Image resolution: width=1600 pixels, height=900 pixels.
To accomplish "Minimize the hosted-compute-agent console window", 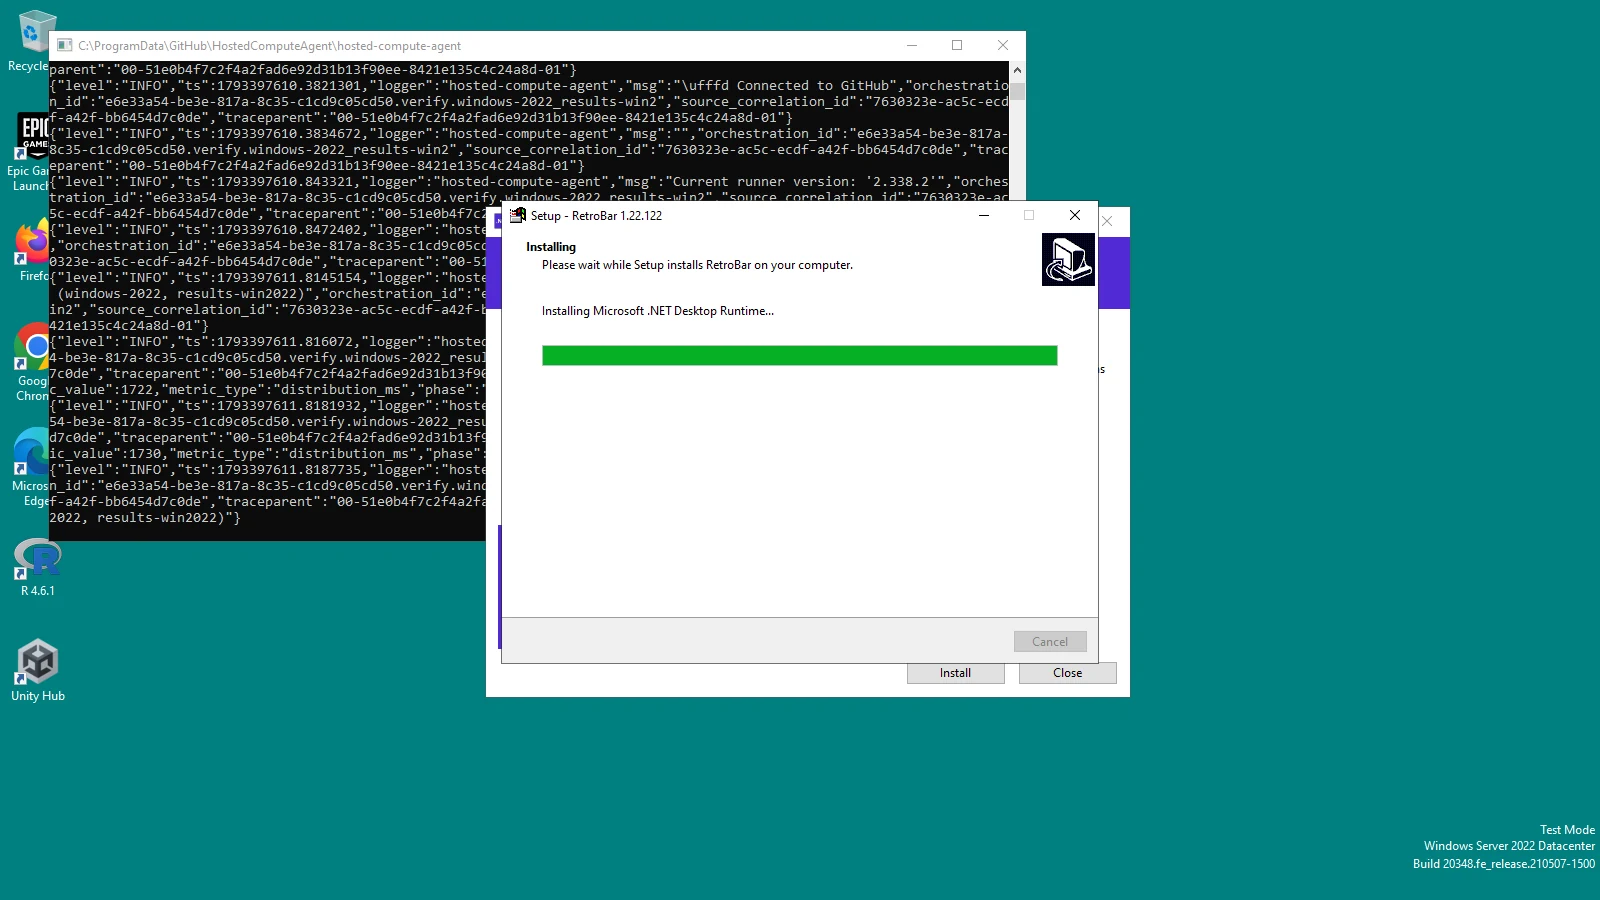I will tap(912, 45).
